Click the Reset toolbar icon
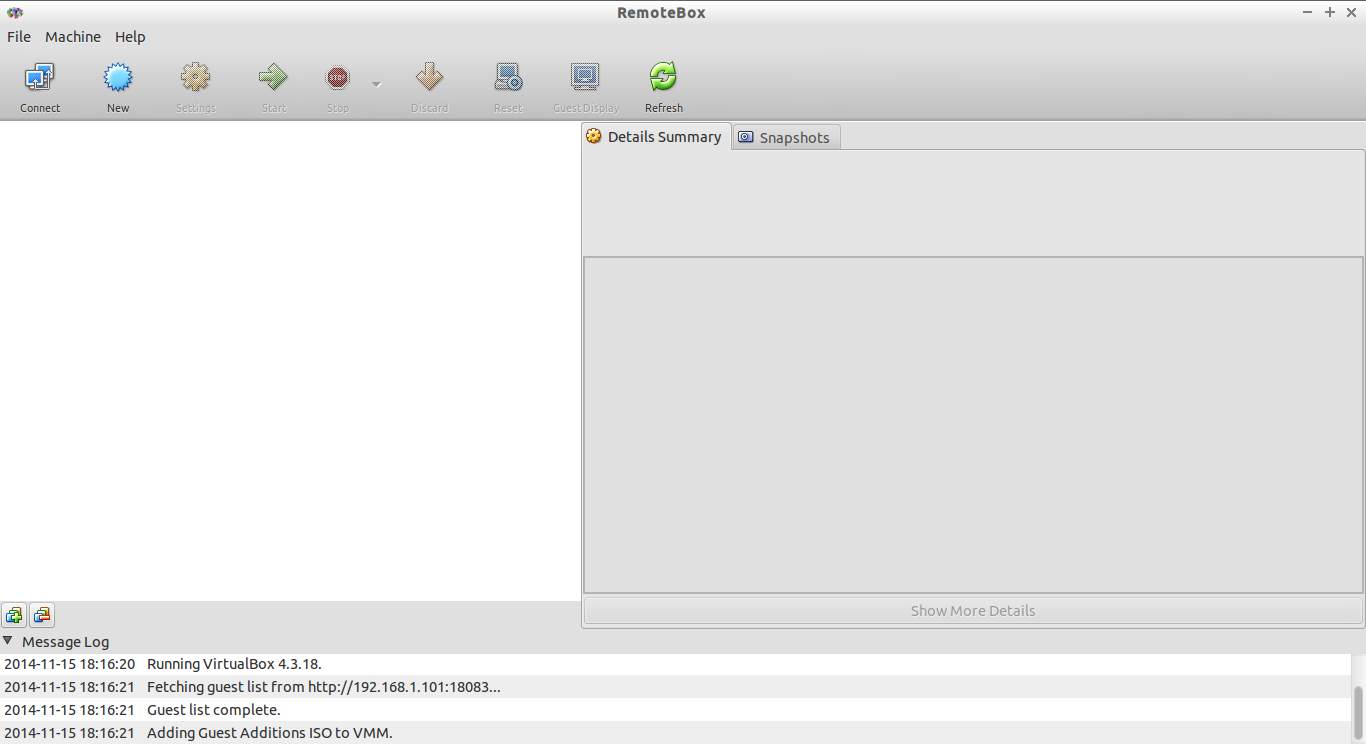 tap(508, 77)
